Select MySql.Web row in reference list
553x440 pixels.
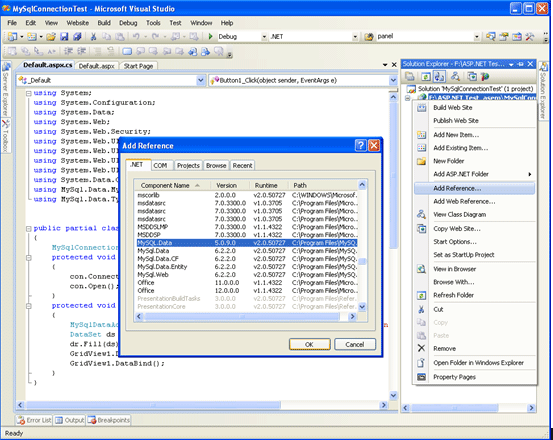(x=247, y=275)
